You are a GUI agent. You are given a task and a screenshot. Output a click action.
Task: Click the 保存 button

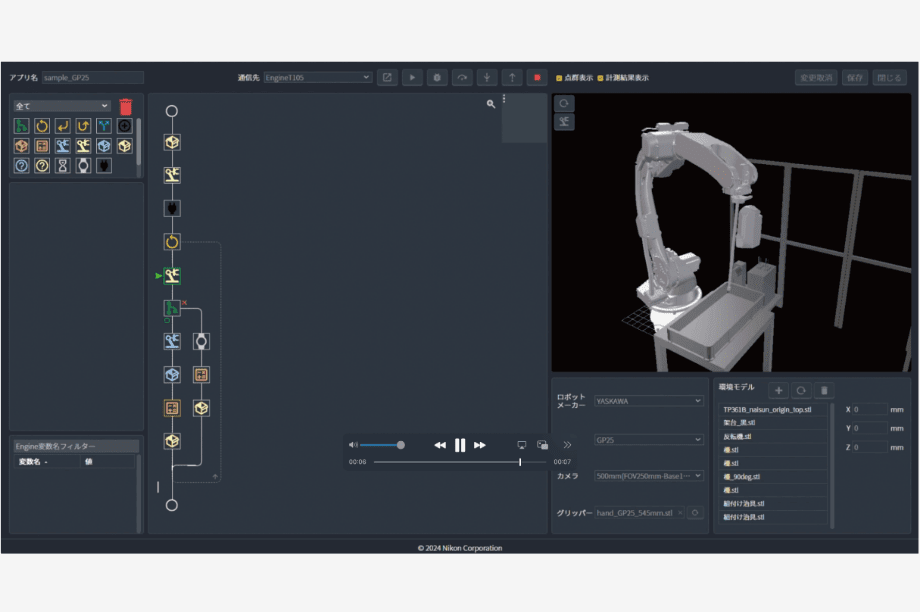pyautogui.click(x=855, y=77)
